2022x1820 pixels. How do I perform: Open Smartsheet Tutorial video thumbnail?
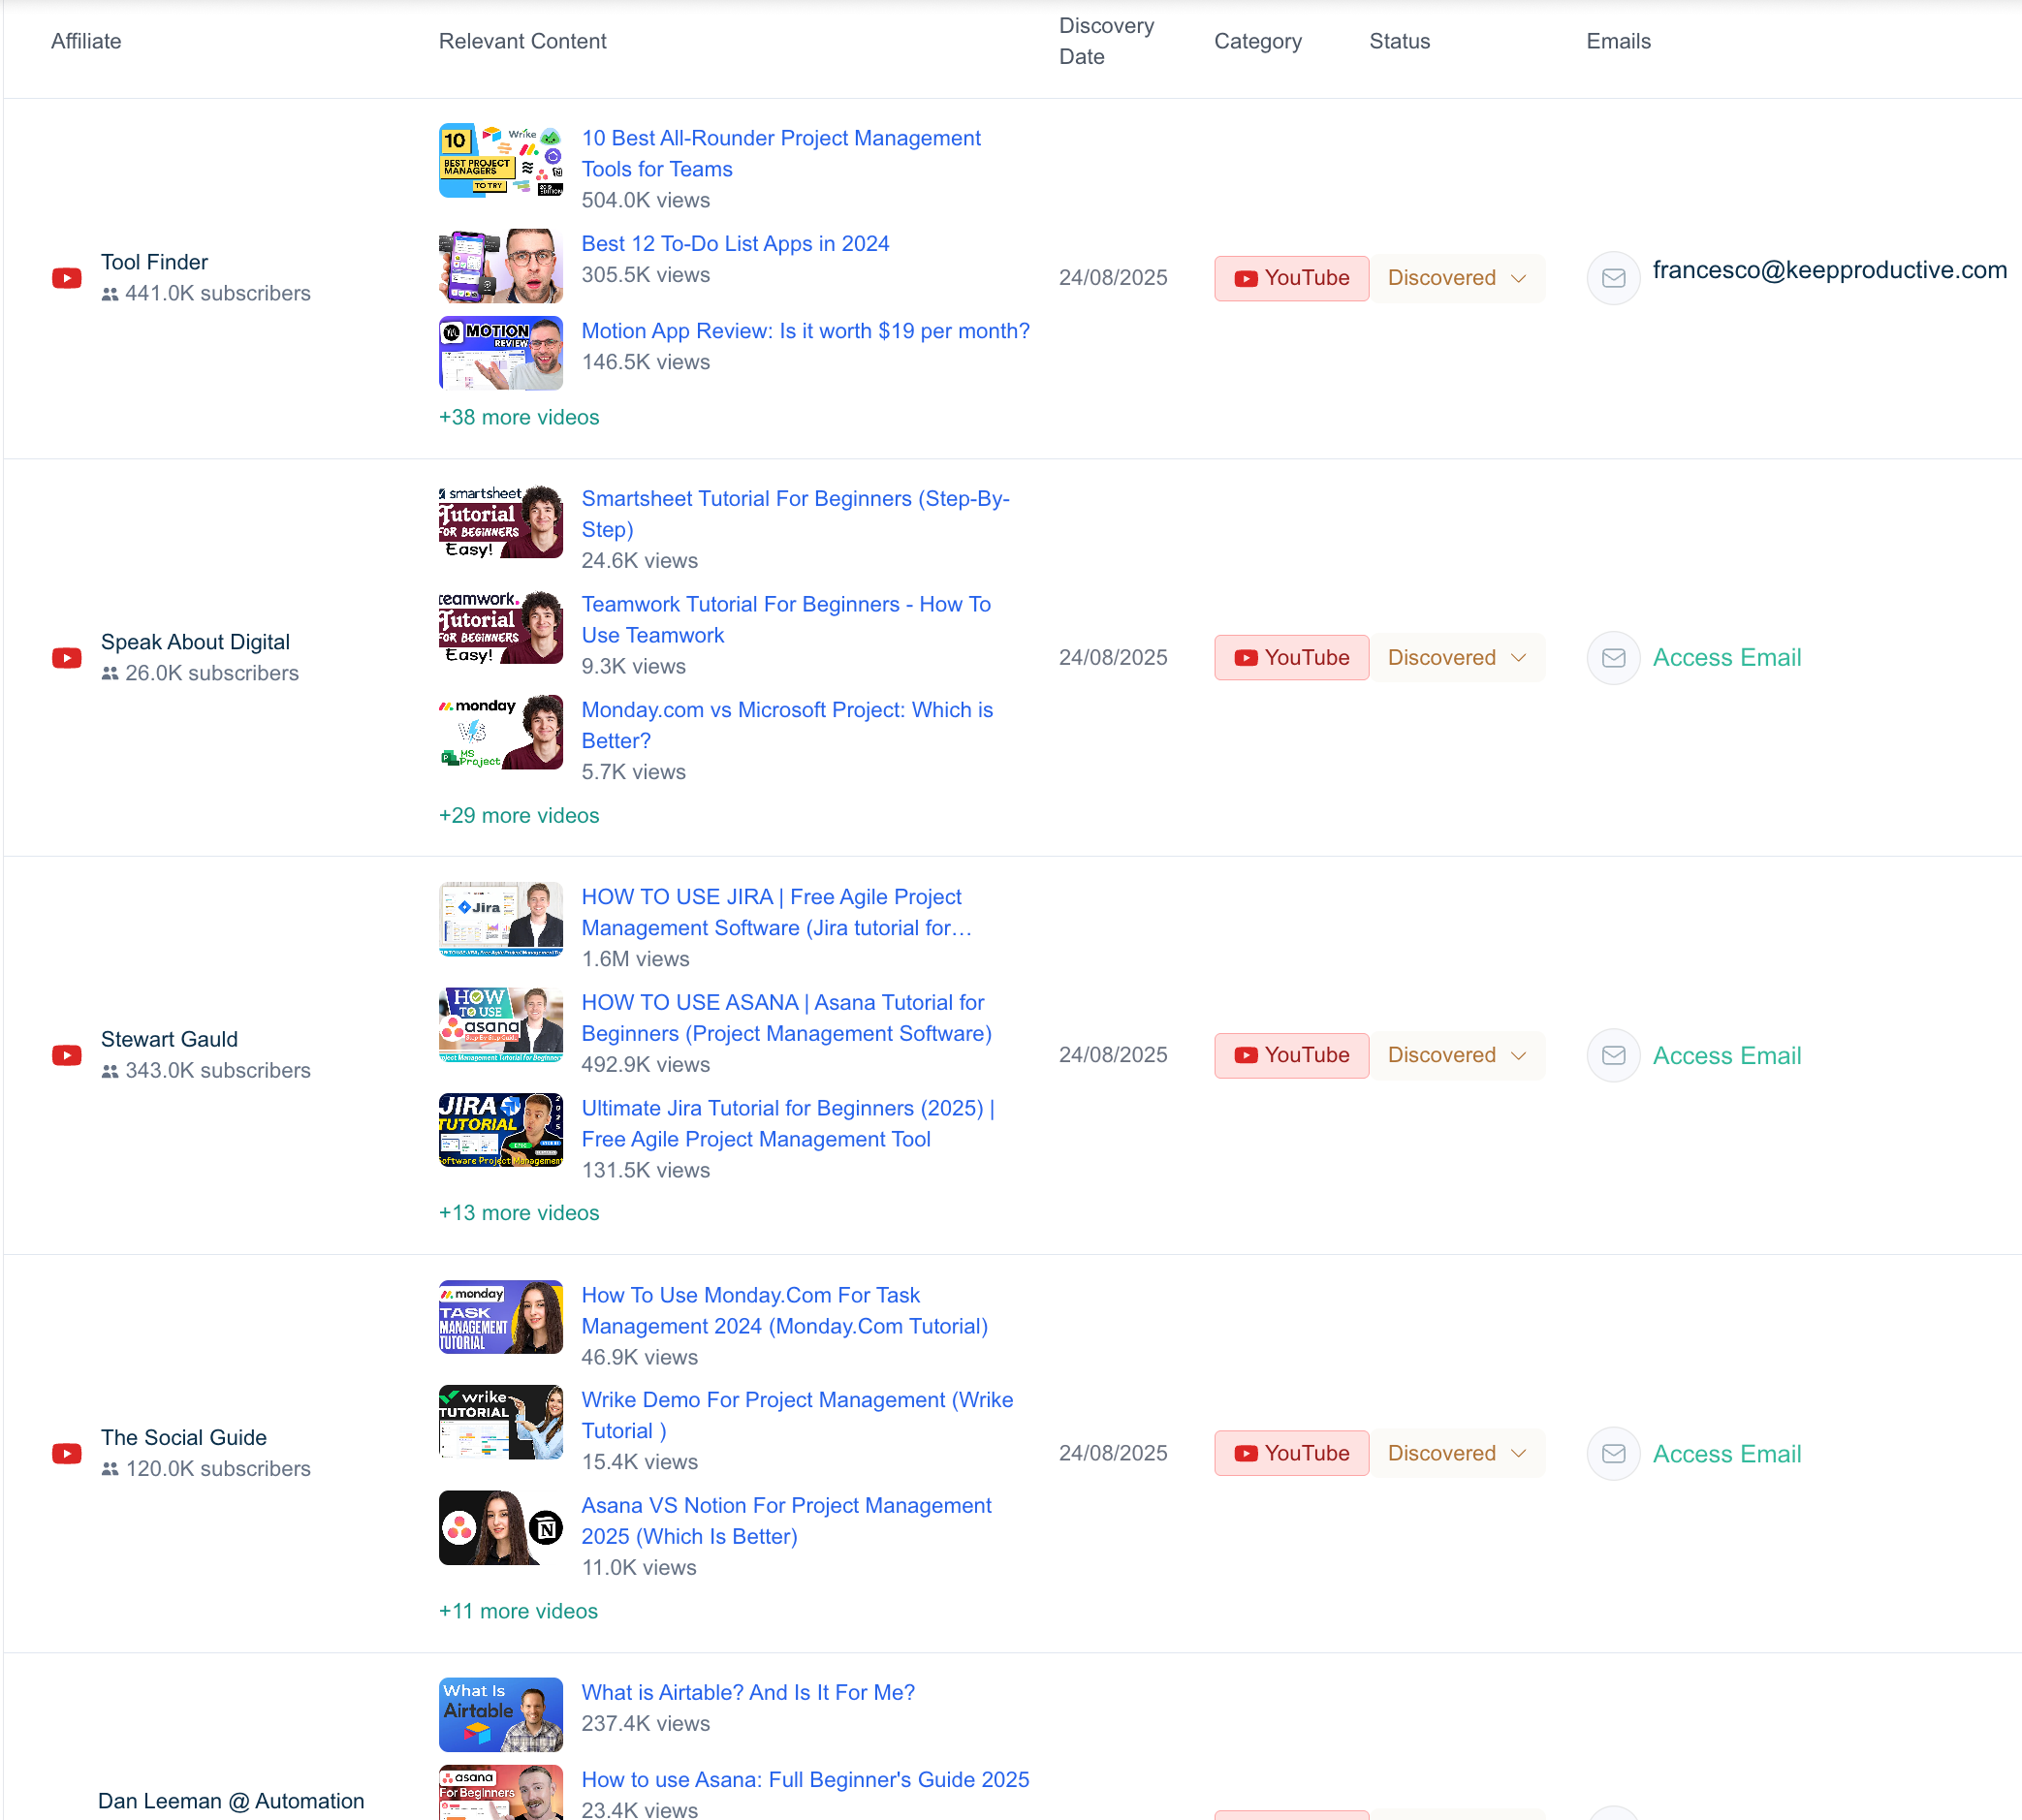point(500,521)
